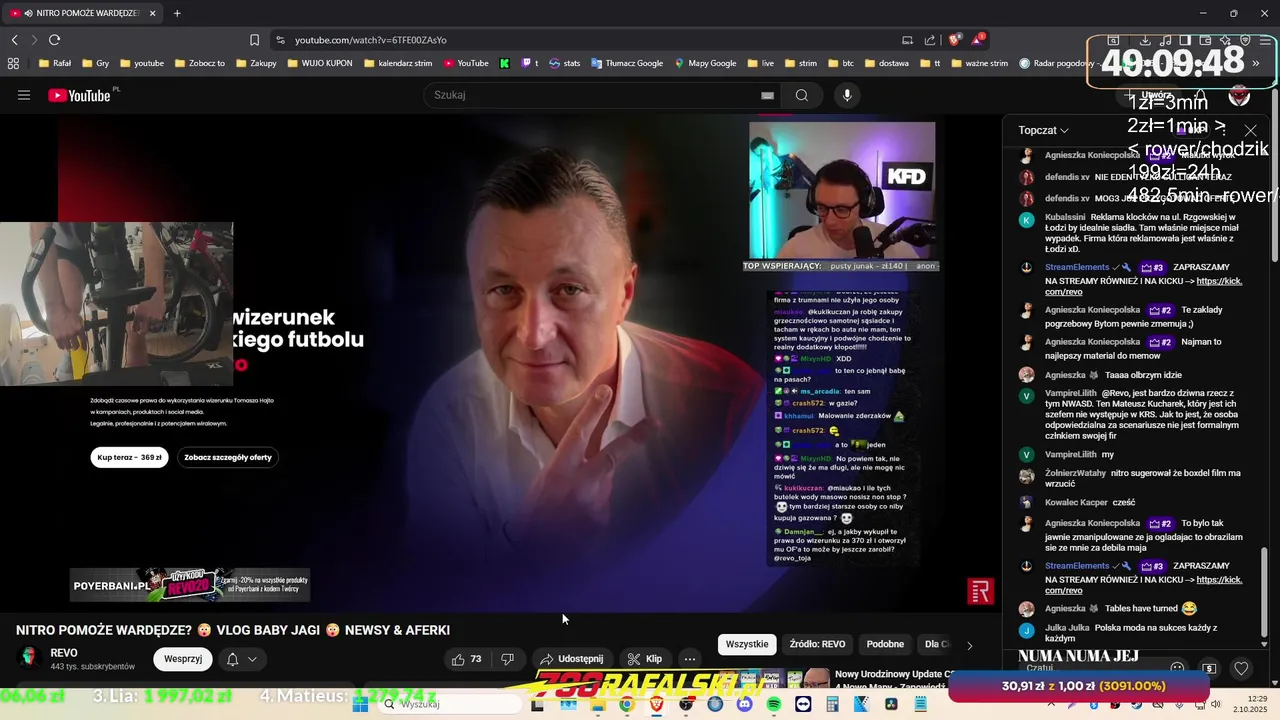Launch Spotify from taskbar
1280x720 pixels.
pos(774,704)
